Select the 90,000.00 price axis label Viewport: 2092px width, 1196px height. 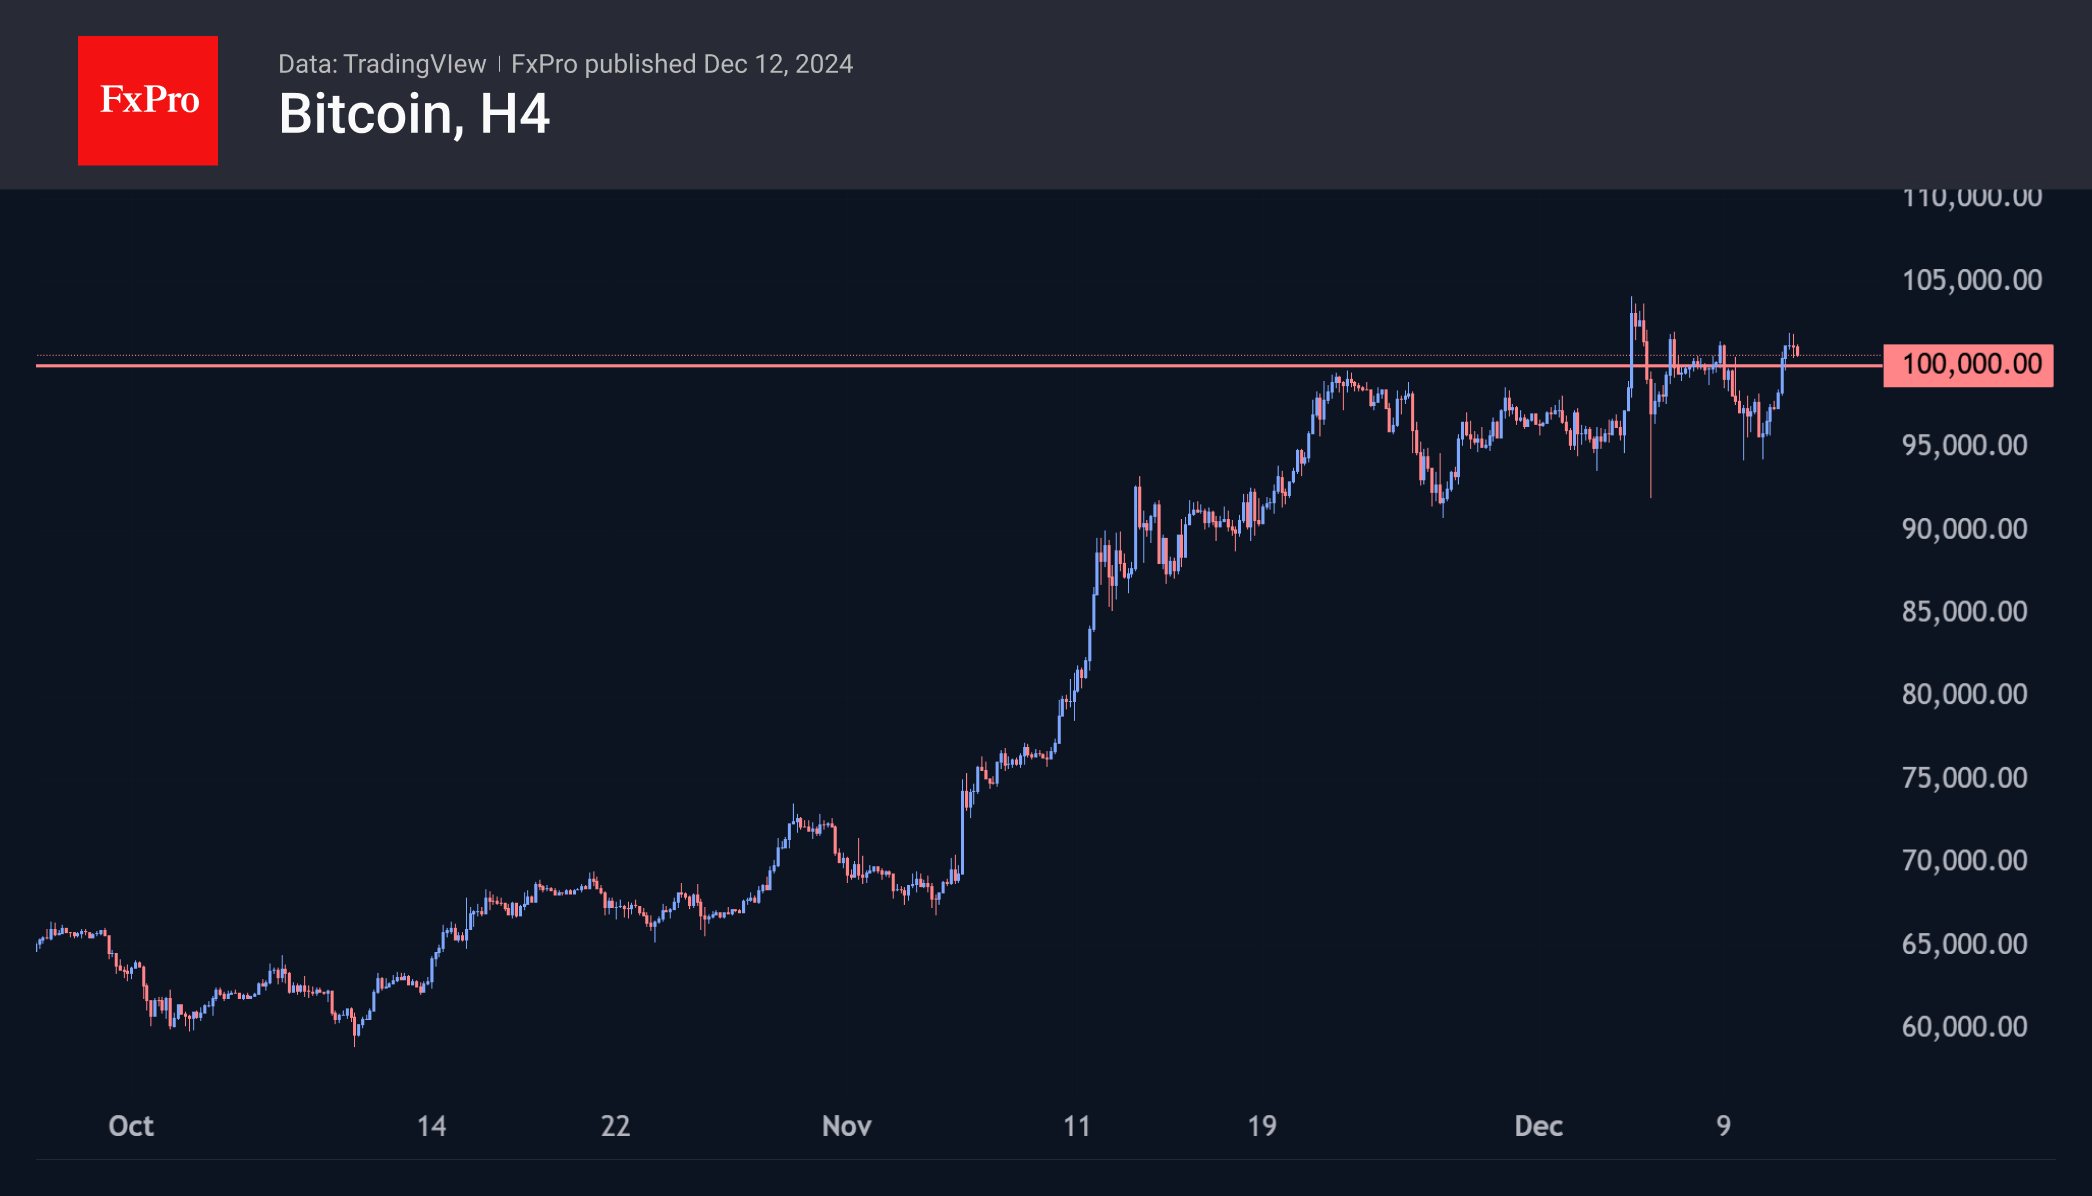[1964, 529]
